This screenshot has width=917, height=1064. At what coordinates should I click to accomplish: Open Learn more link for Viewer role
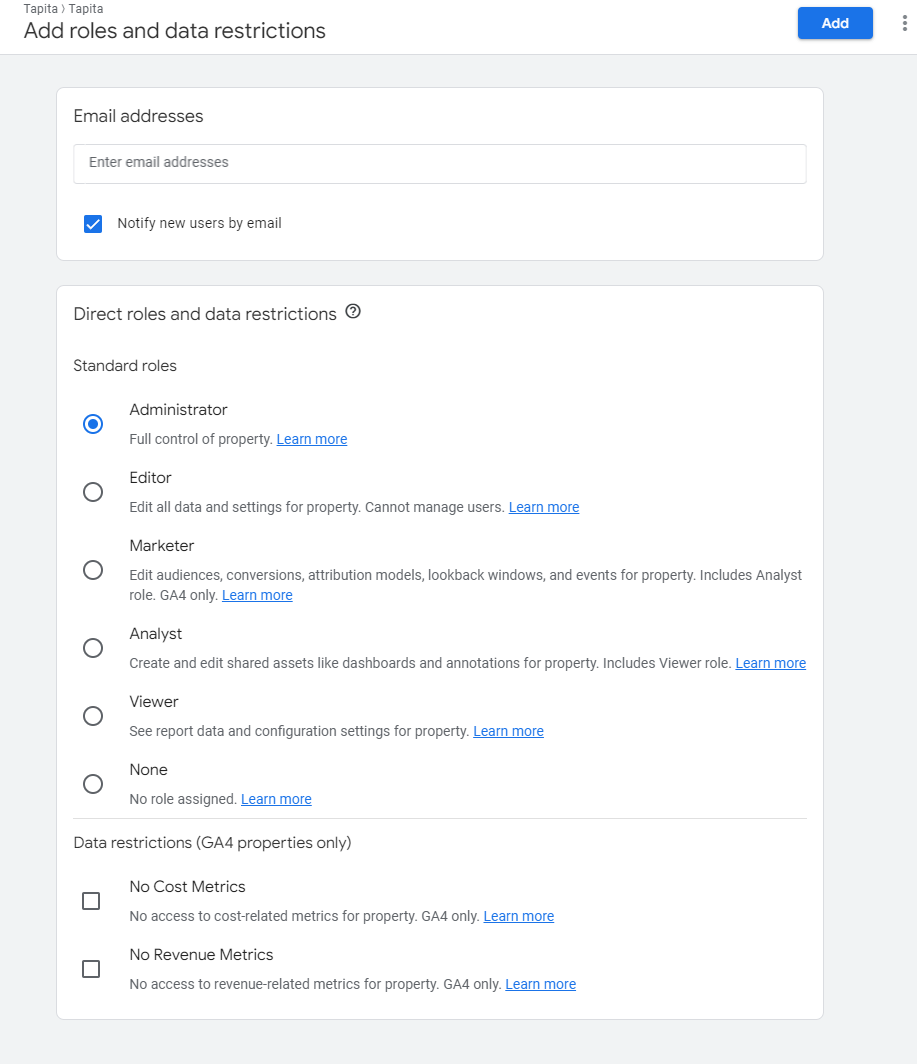tap(508, 731)
